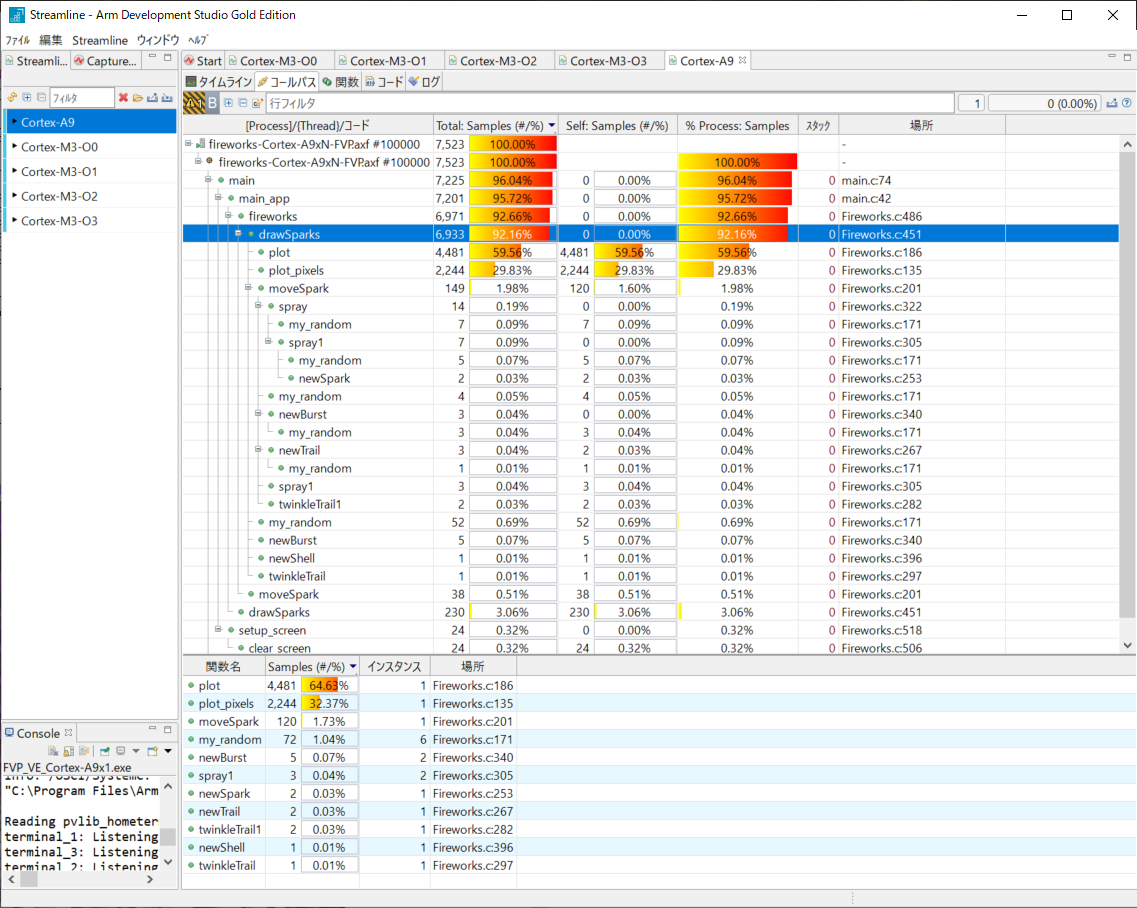1137x908 pixels.
Task: Select Cortex-M3-O2 capture in left list
Action: tap(91, 196)
